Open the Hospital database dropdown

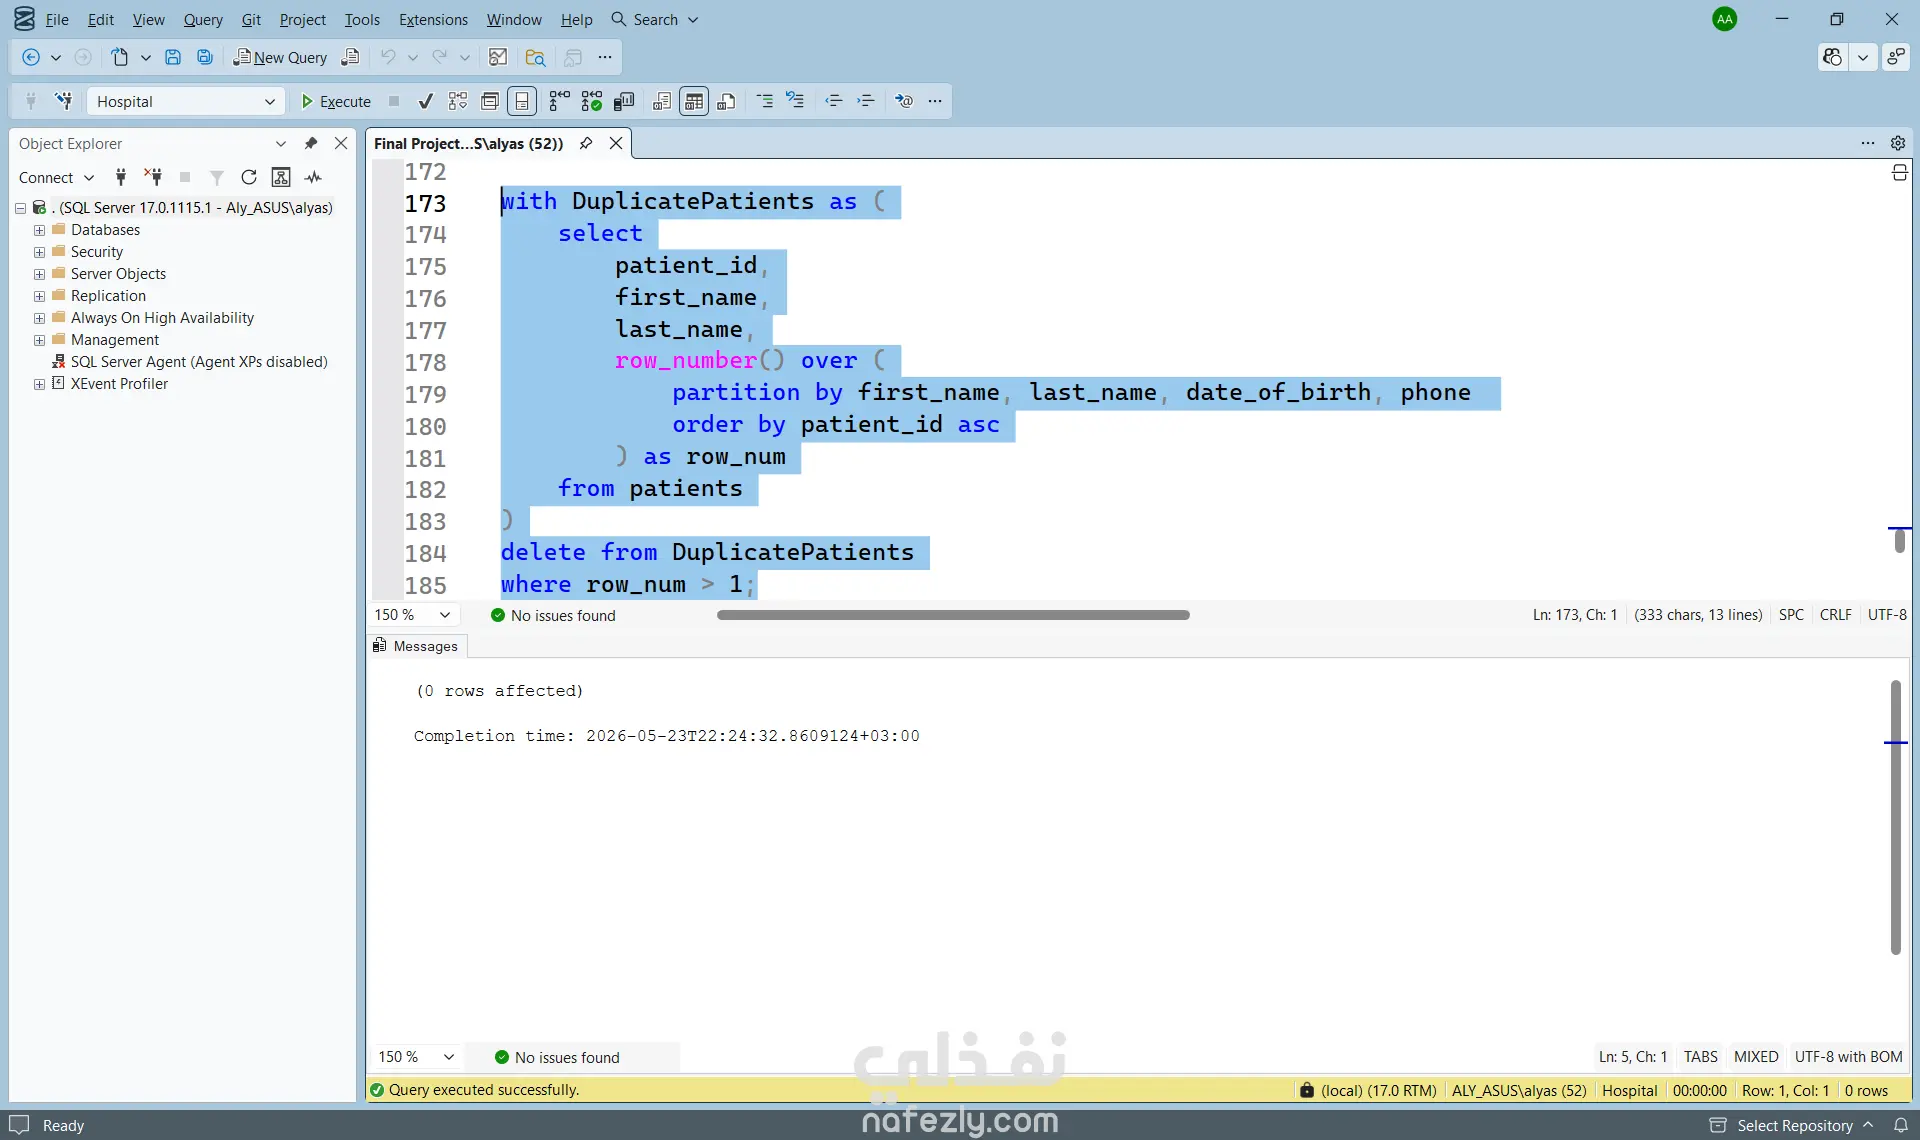(x=186, y=101)
